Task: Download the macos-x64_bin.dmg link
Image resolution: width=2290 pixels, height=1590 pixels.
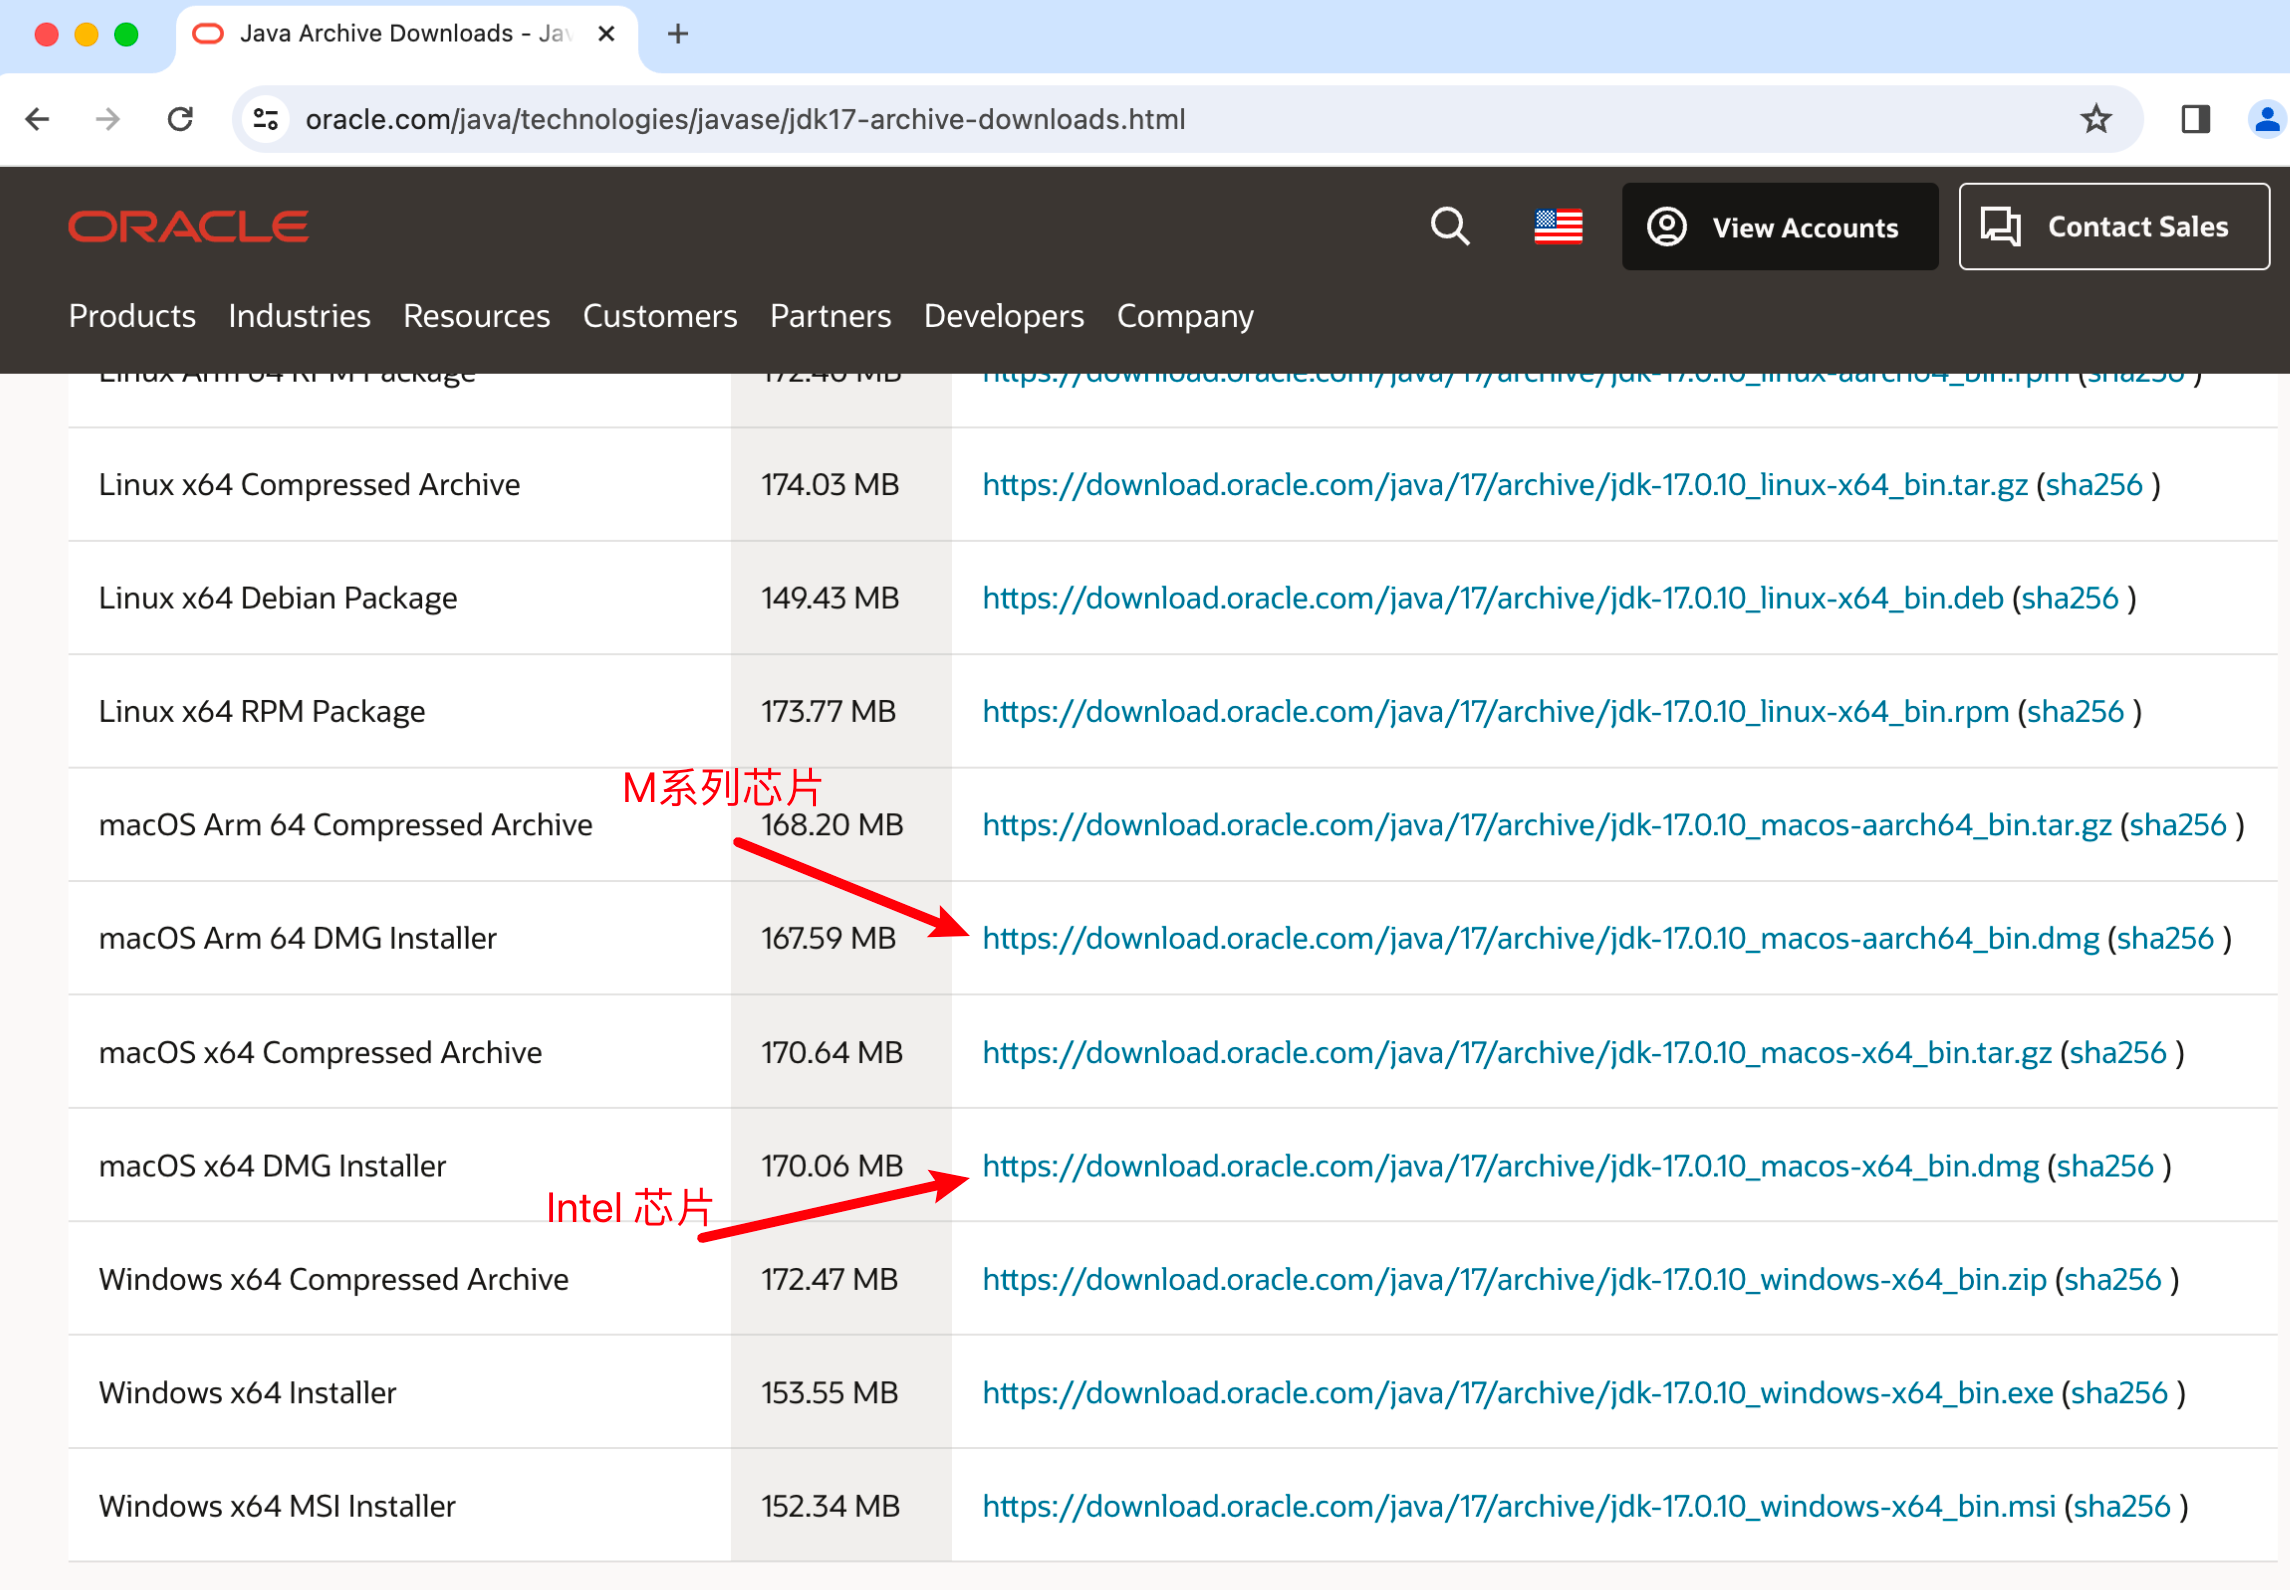Action: (x=1510, y=1166)
